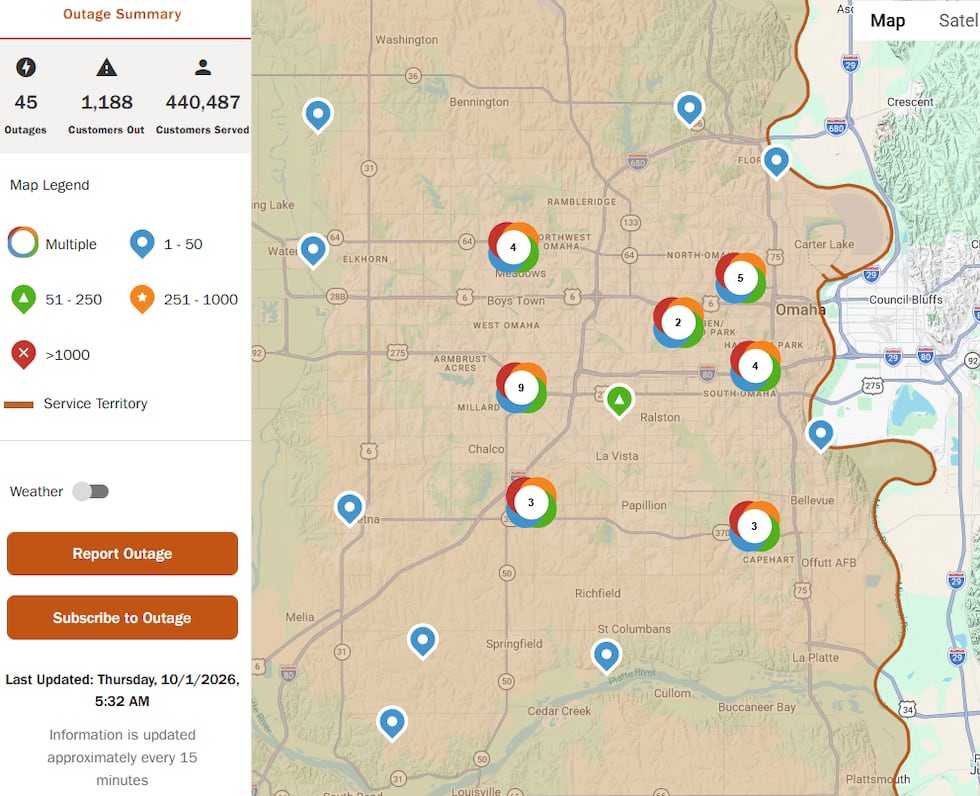980x796 pixels.
Task: Open cluster of 3 outages west of Papillion
Action: click(x=531, y=502)
